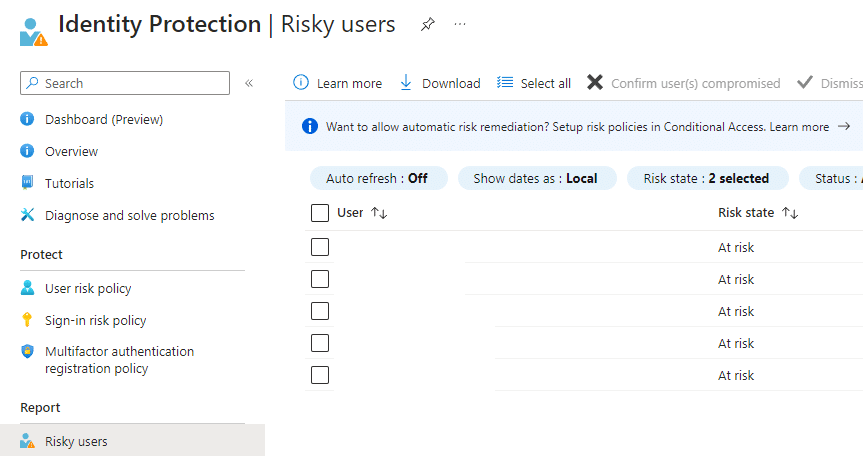Open the Show dates as filter
This screenshot has width=863, height=464.
537,178
